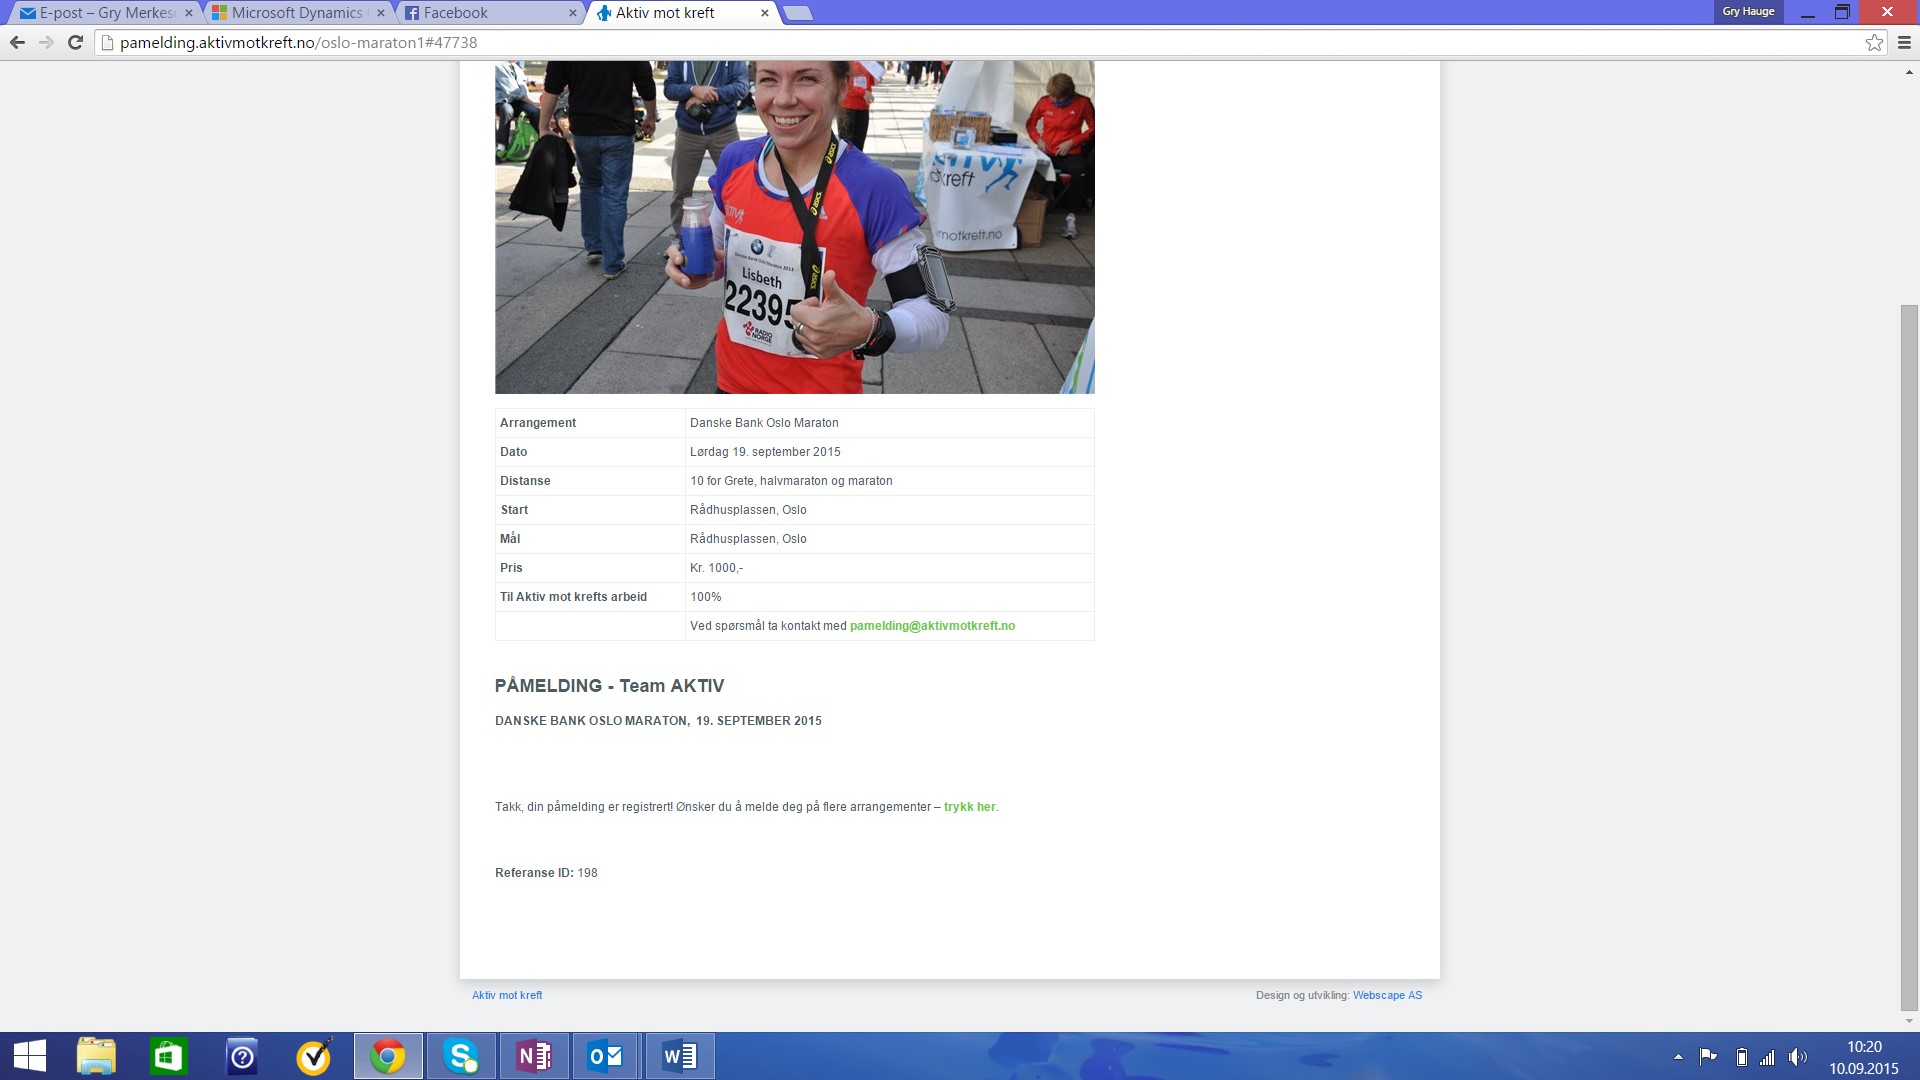
Task: Open a new browser tab
Action: tap(797, 13)
